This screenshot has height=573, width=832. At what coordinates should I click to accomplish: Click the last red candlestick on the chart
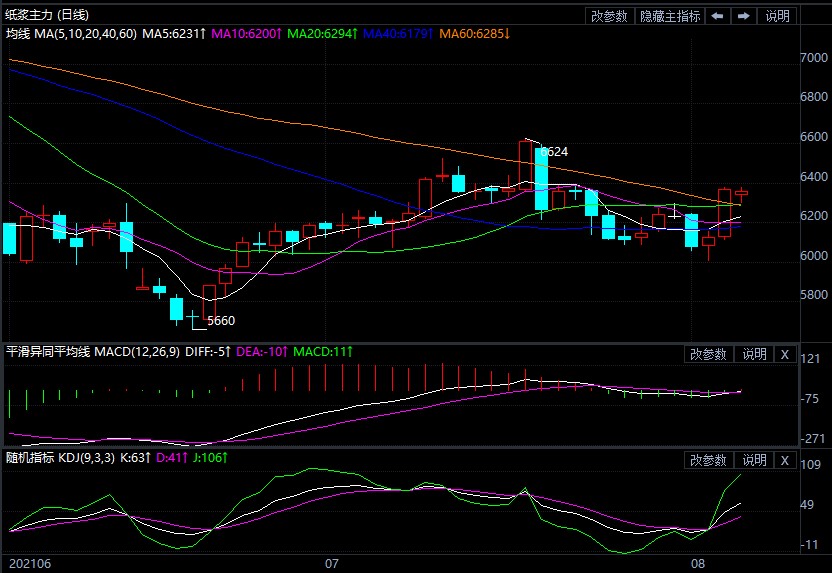click(741, 194)
